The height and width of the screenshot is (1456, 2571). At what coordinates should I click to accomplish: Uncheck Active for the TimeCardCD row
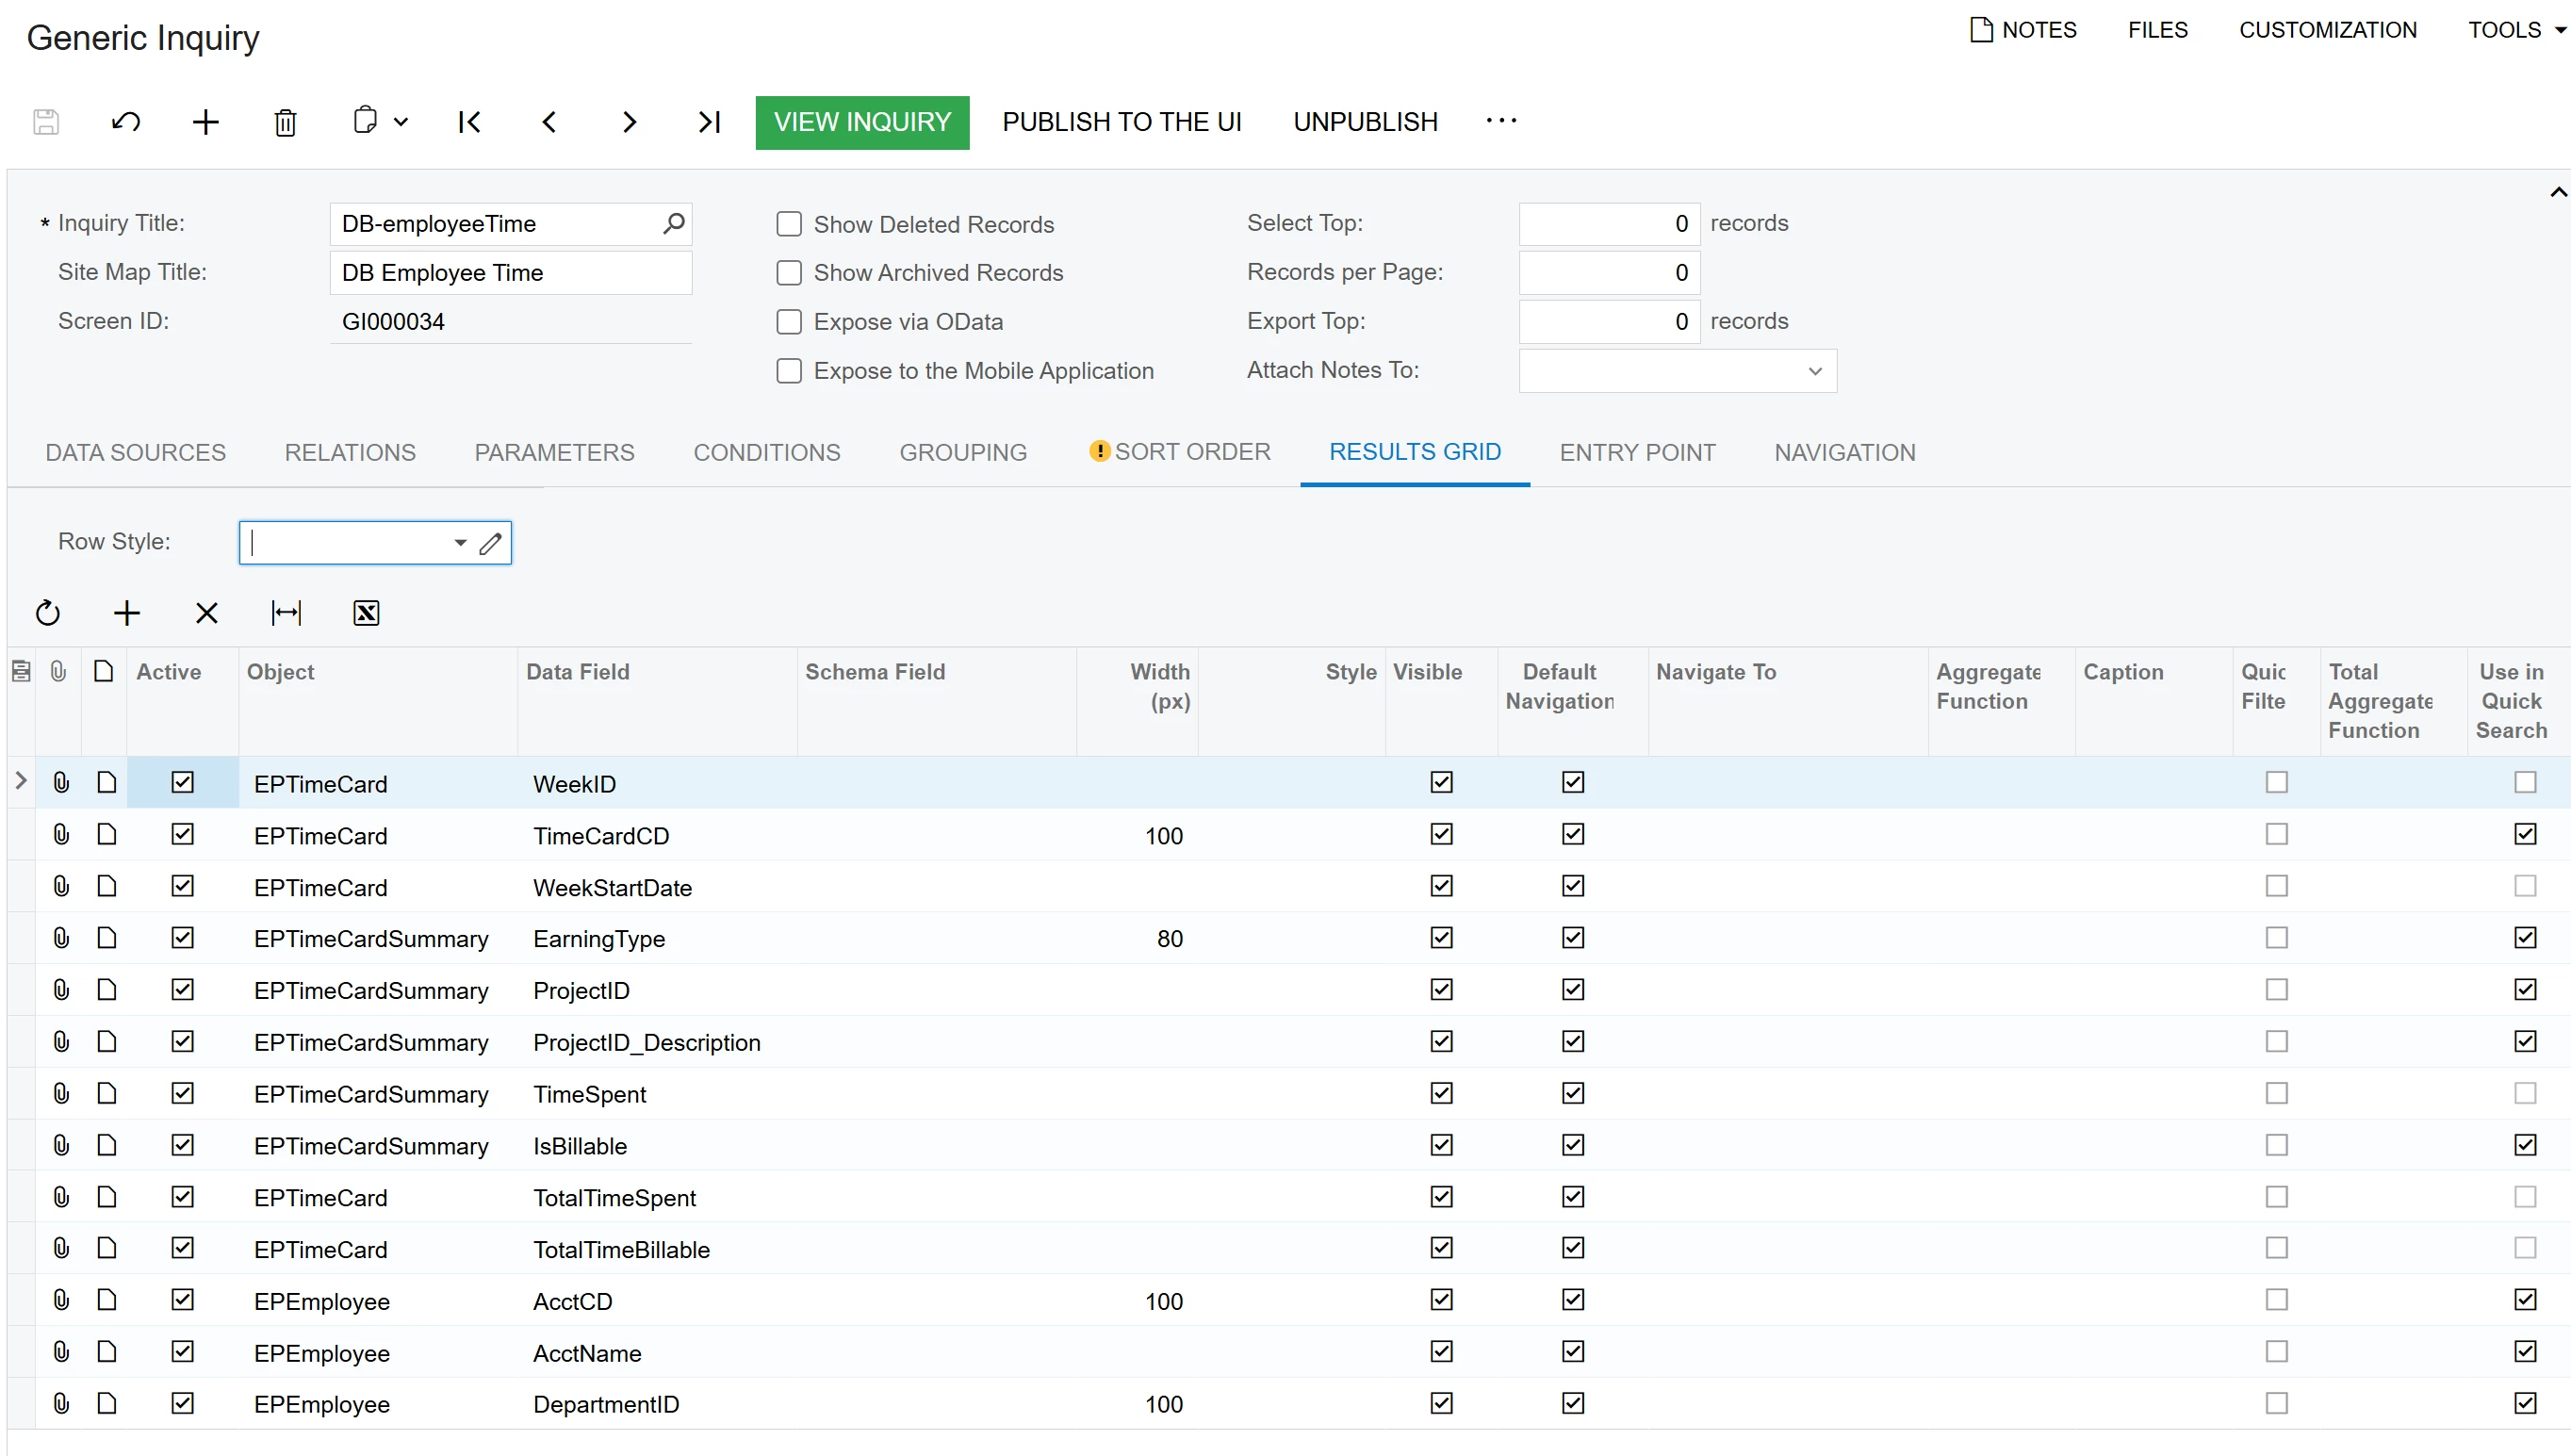click(x=182, y=835)
